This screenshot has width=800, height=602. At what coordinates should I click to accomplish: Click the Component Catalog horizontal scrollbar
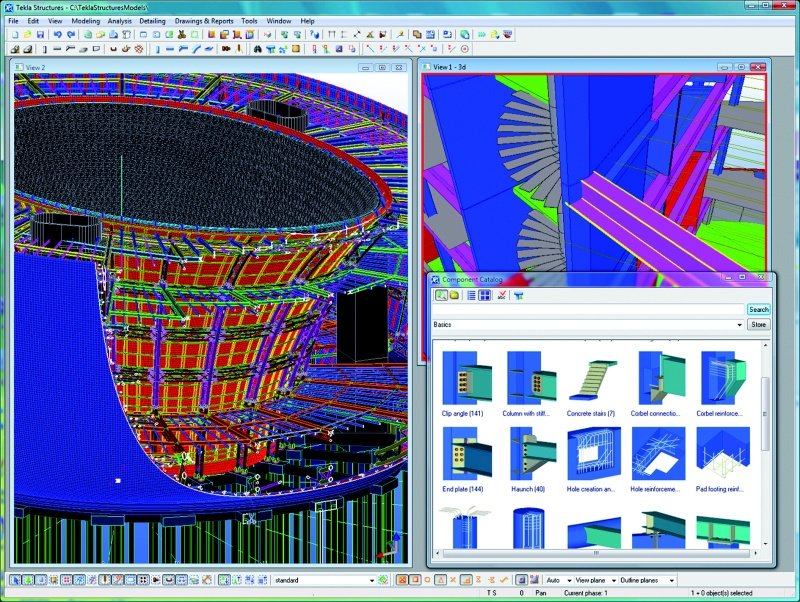(x=596, y=553)
